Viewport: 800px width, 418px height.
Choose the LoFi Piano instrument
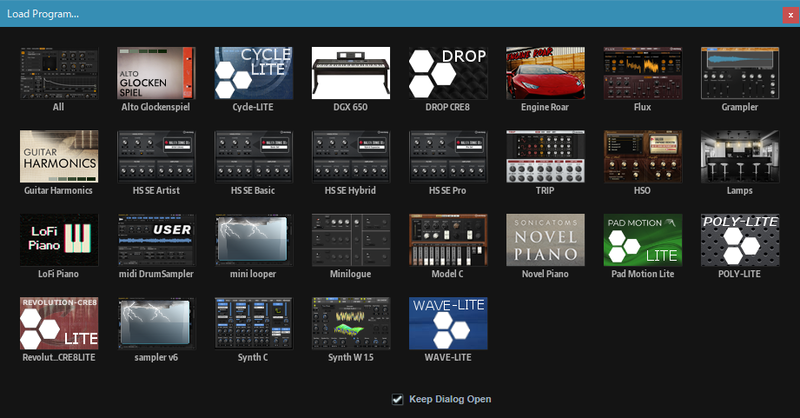[x=59, y=240]
